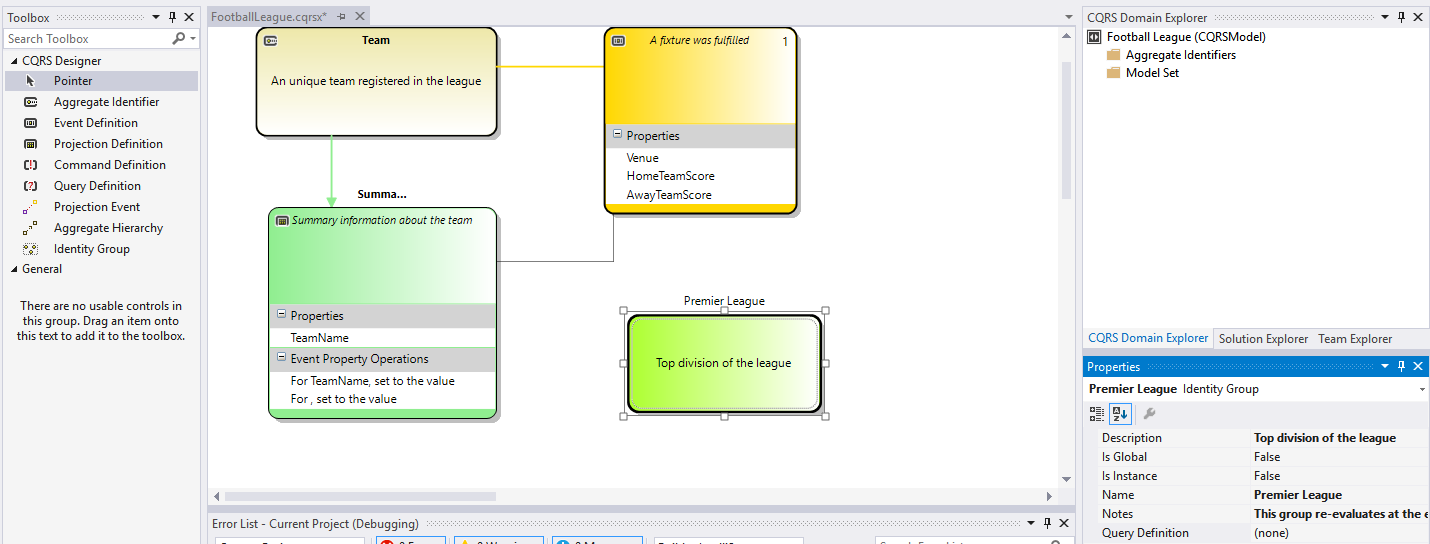Sort properties alphabetically
This screenshot has height=544, width=1430.
click(1121, 414)
